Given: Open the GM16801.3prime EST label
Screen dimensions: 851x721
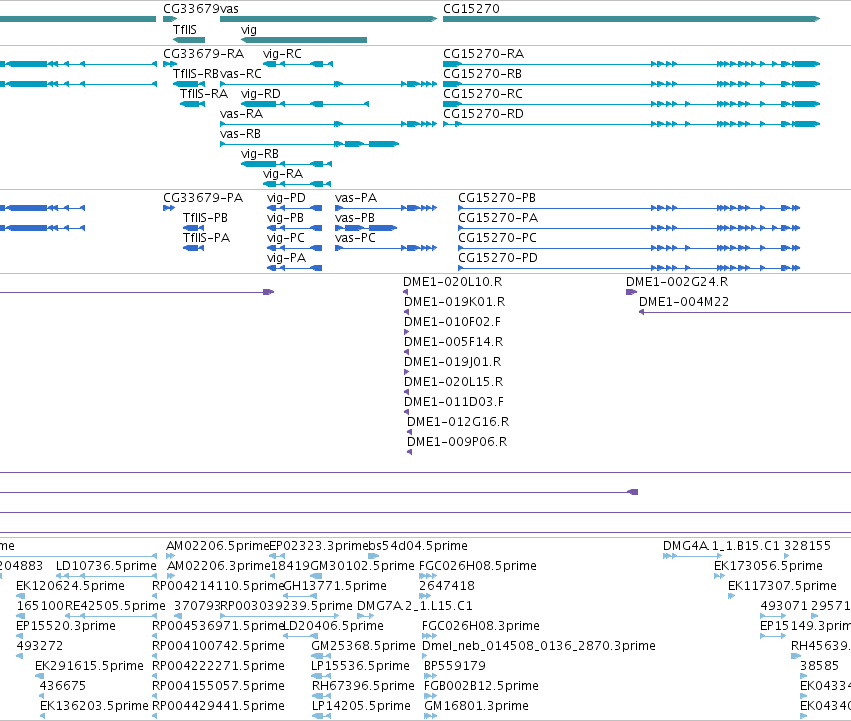Looking at the screenshot, I should tap(476, 706).
